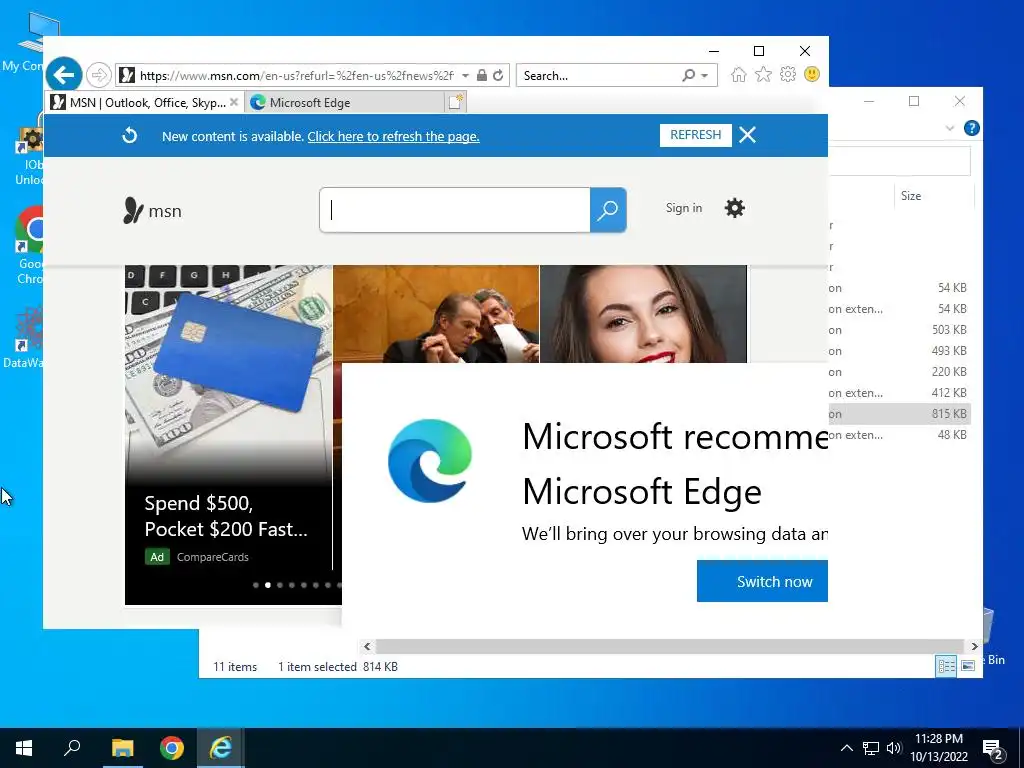Click the Switch now button

coord(762,581)
